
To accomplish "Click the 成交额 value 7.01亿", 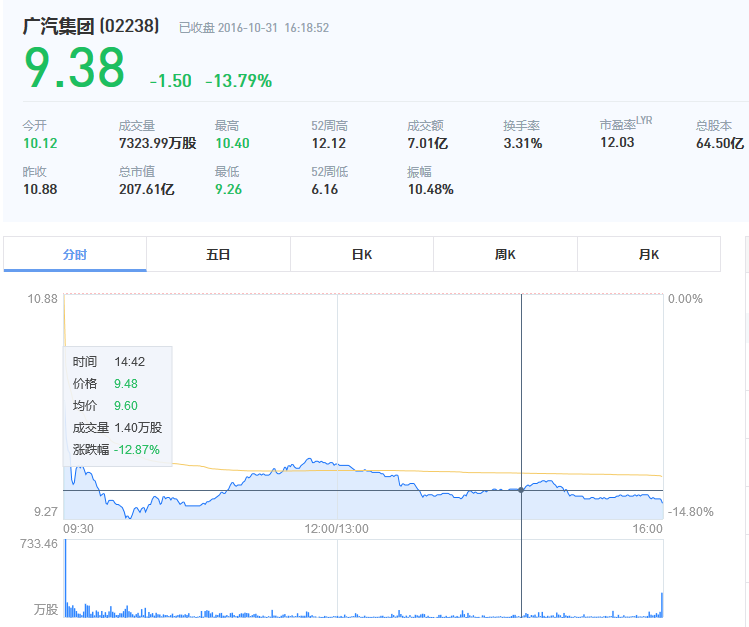I will pyautogui.click(x=428, y=143).
